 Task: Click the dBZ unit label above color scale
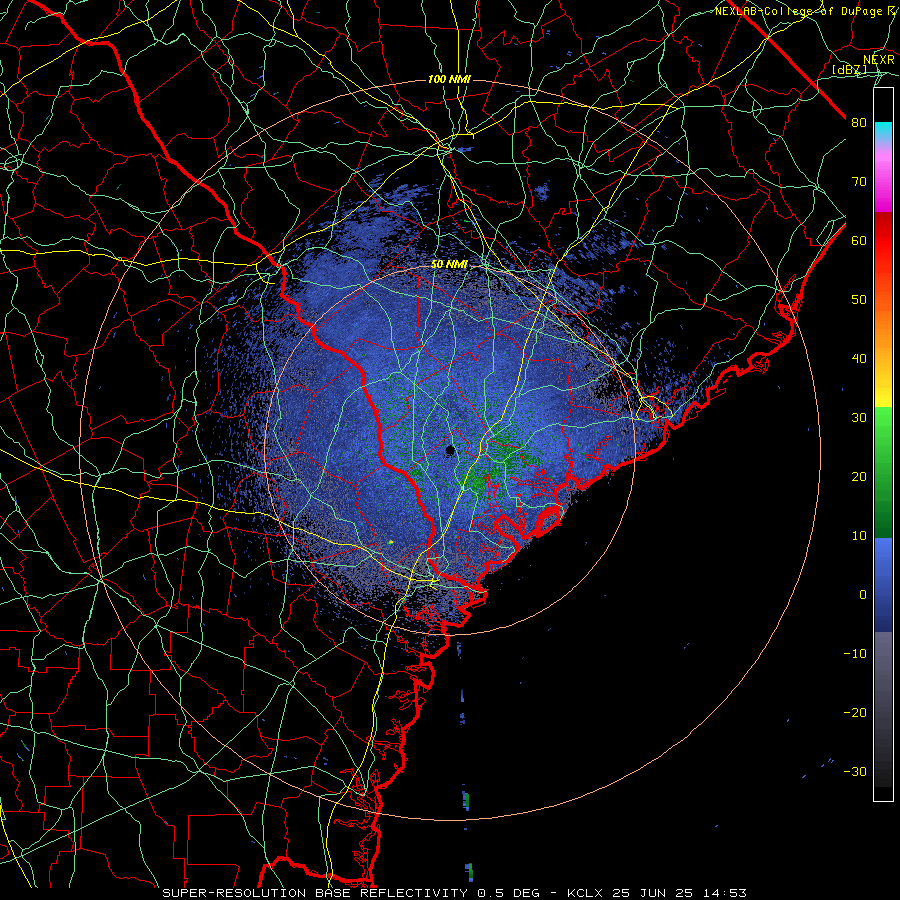click(849, 69)
